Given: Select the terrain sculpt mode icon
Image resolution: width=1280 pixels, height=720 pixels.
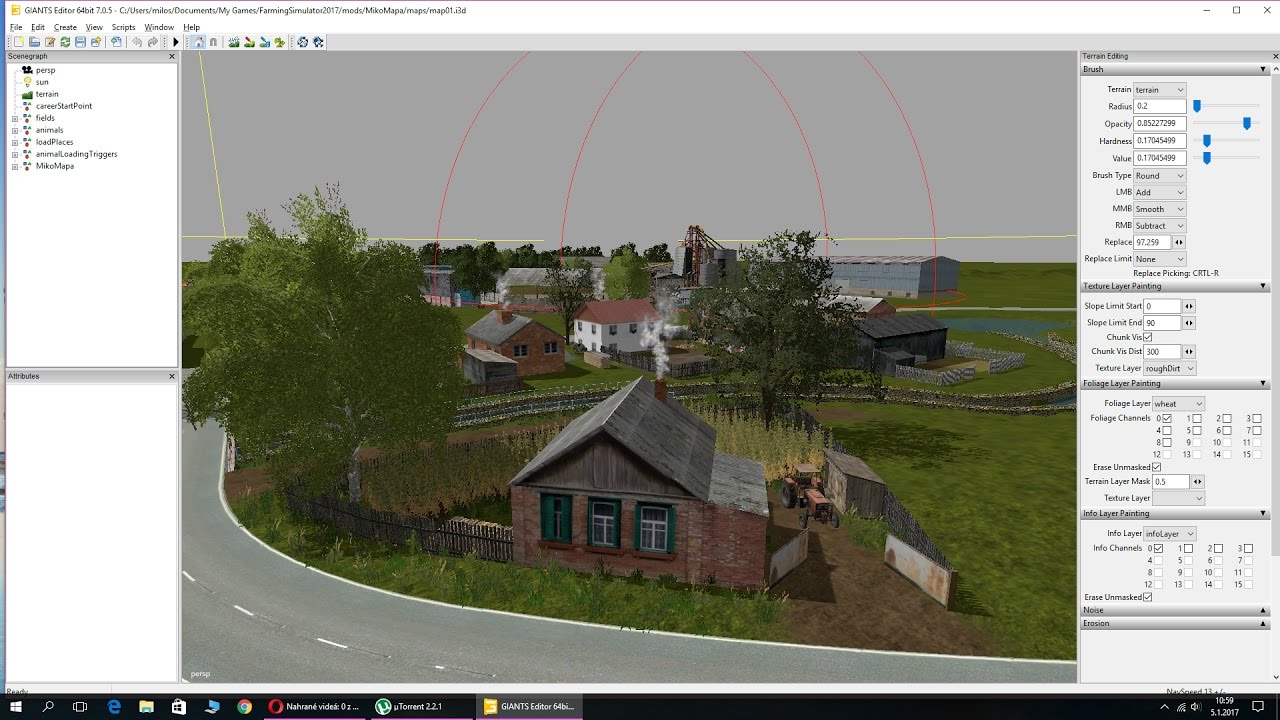Looking at the screenshot, I should tap(234, 42).
